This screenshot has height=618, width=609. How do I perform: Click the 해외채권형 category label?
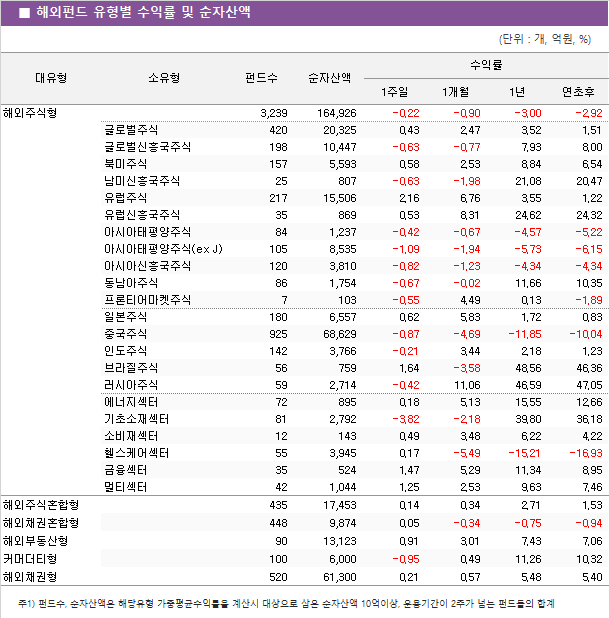[x=31, y=577]
